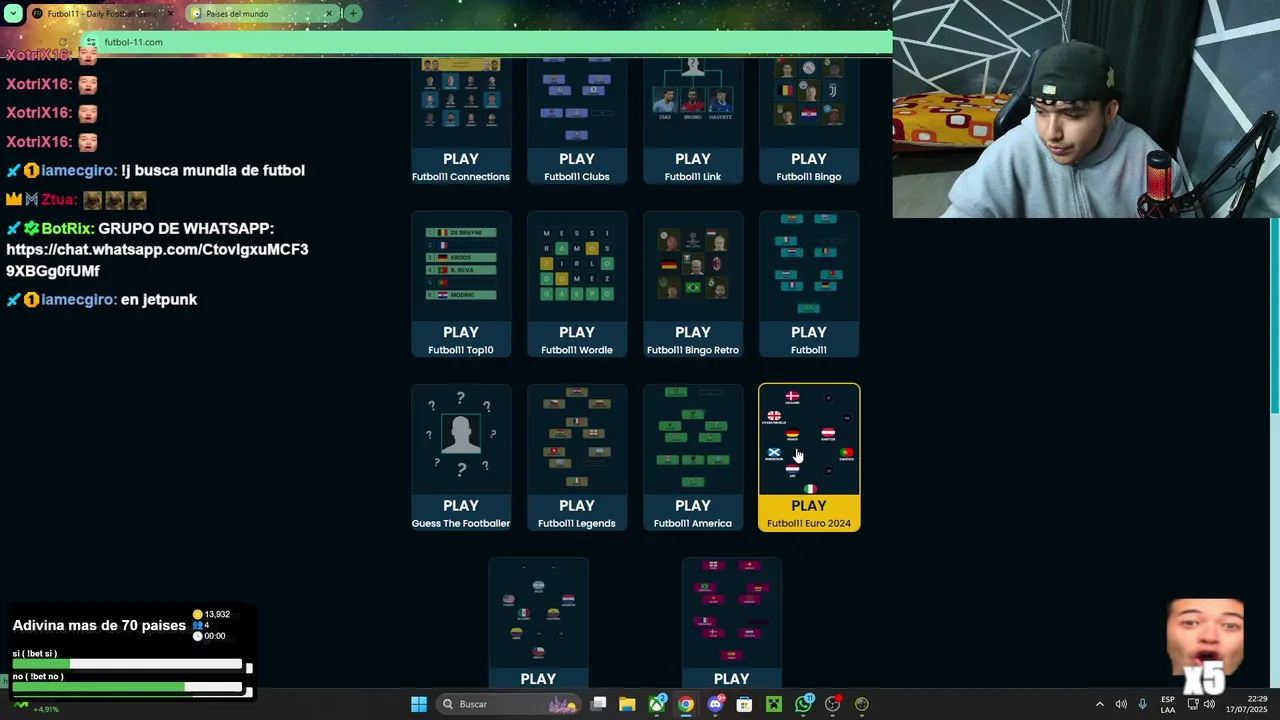
Task: Click the BotRix username in chat
Action: coord(67,228)
